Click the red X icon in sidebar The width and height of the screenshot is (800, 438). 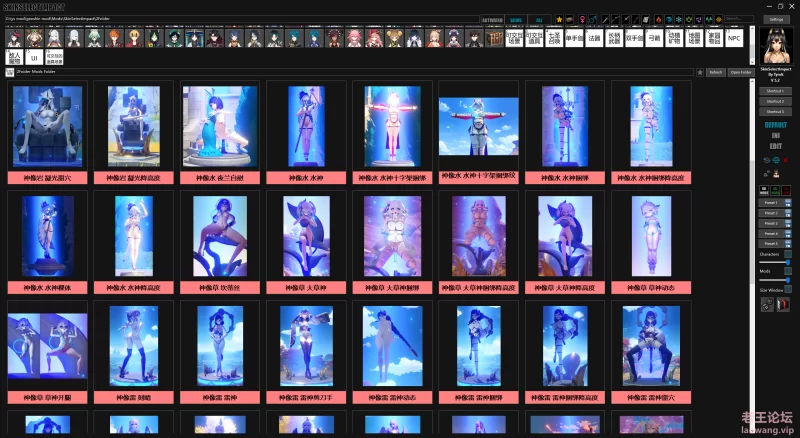click(x=785, y=160)
